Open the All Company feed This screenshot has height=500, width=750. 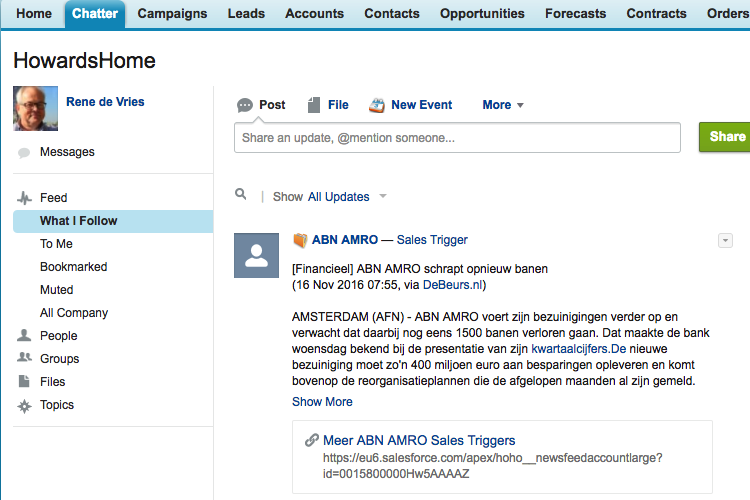74,313
